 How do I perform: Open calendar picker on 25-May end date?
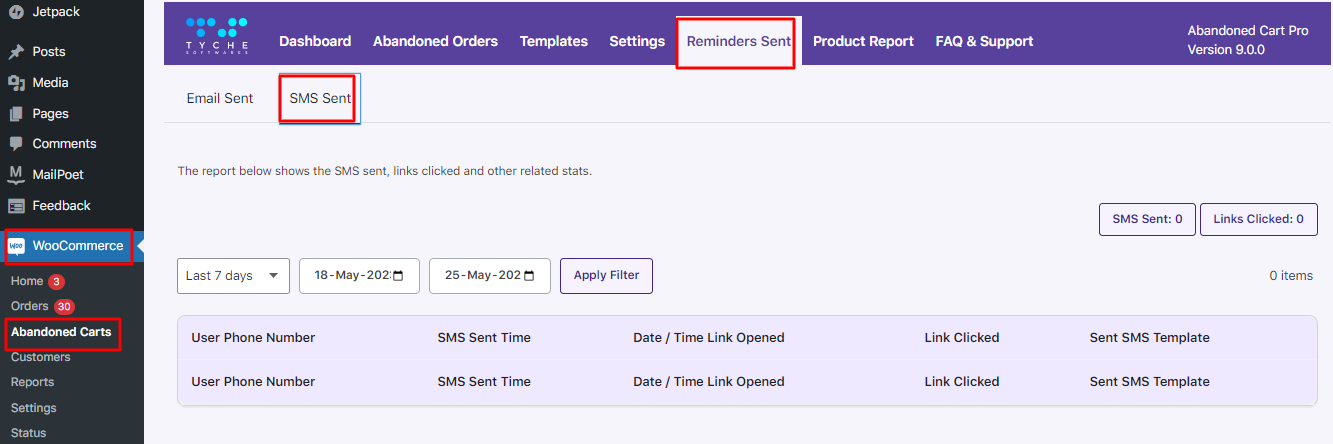point(529,276)
